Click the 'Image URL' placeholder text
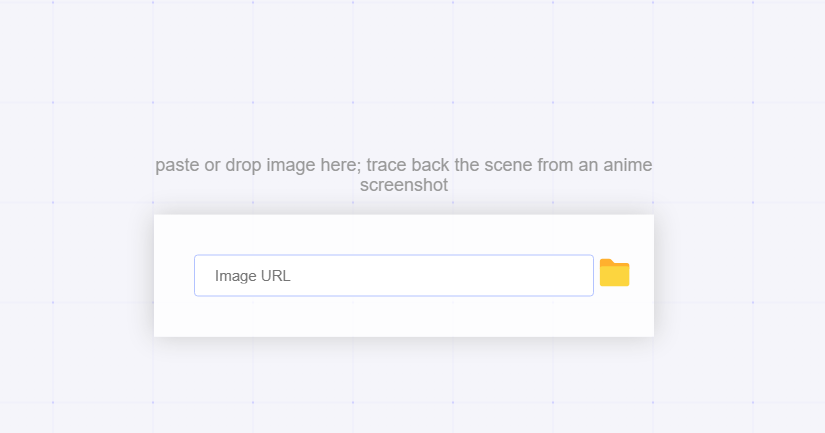The width and height of the screenshot is (825, 433). (253, 276)
